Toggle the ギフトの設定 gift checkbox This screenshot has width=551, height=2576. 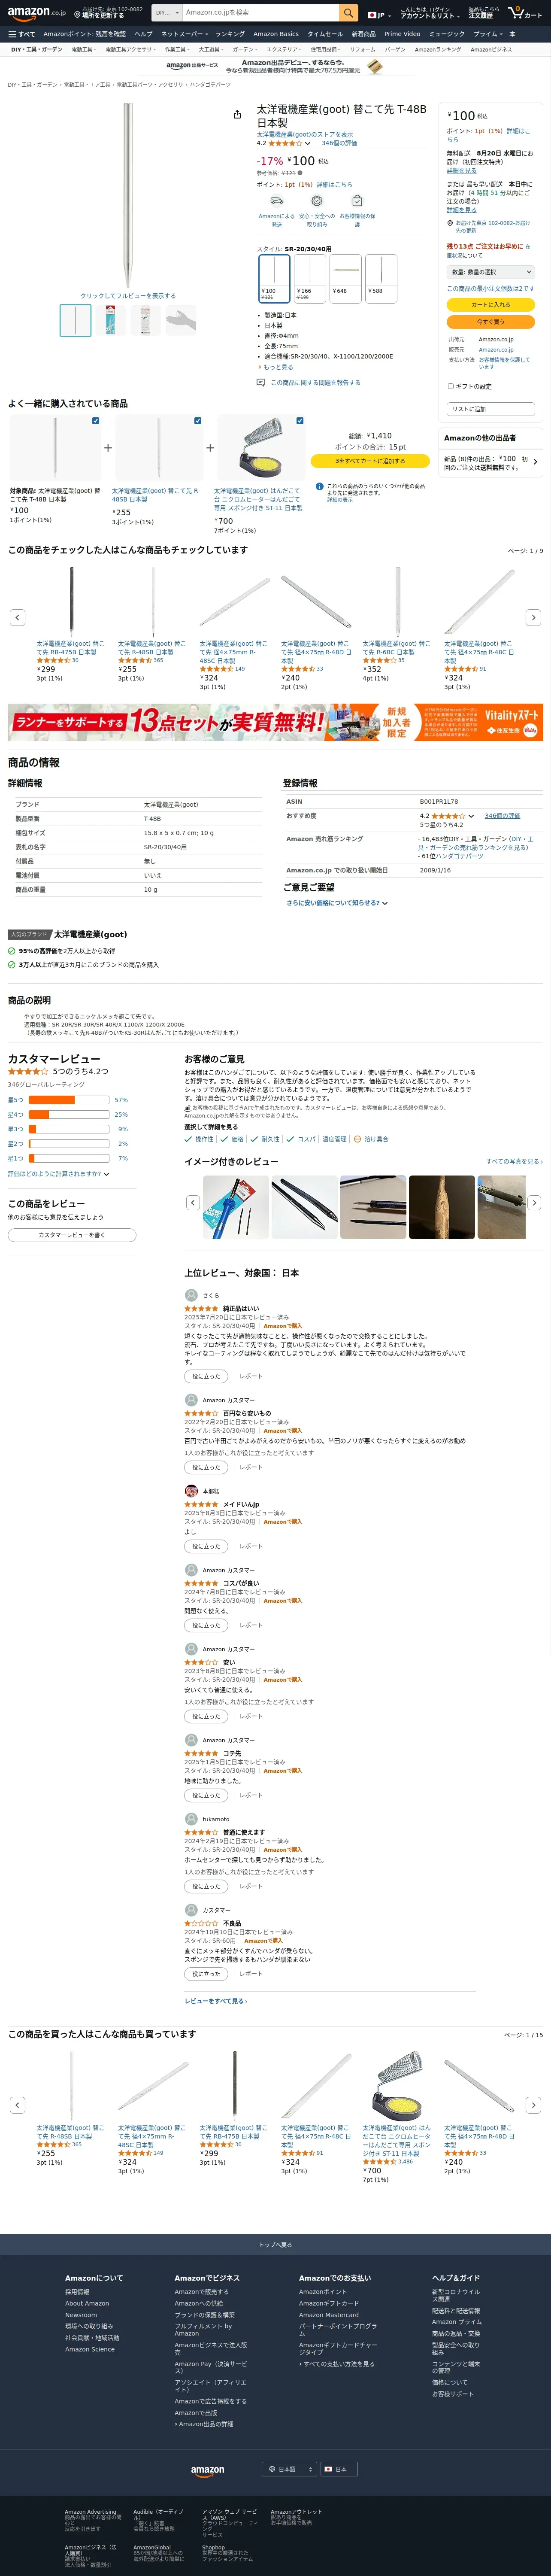tap(450, 386)
